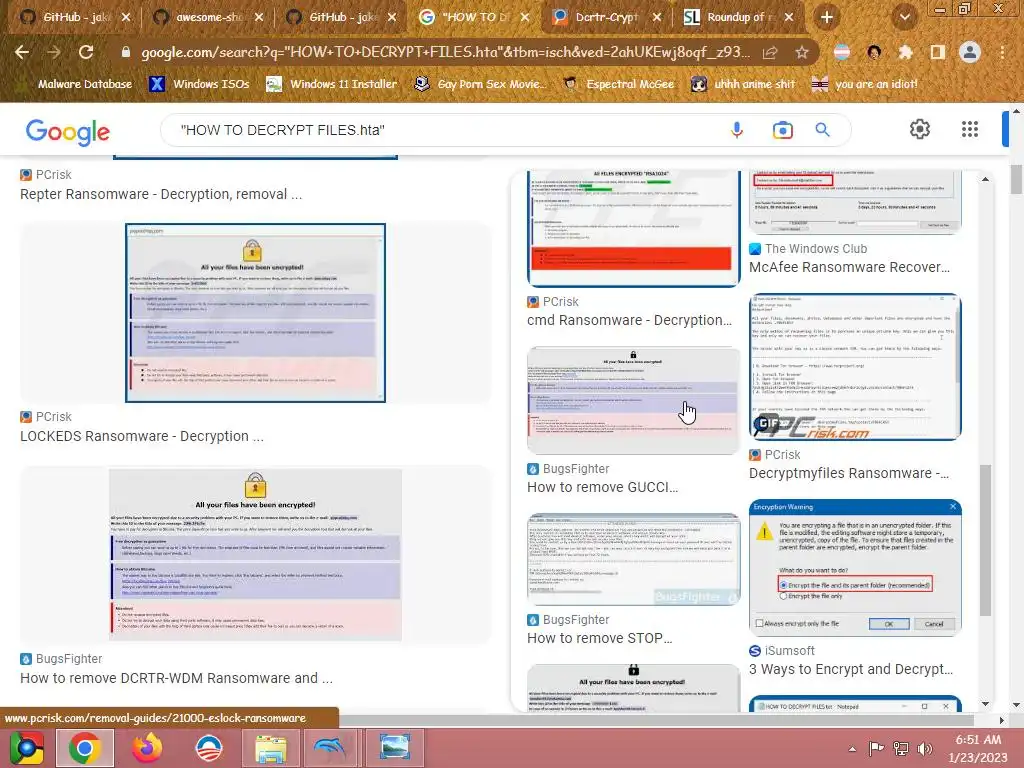This screenshot has height=768, width=1024.
Task: Open the Chrome profile avatar
Action: coord(970,52)
